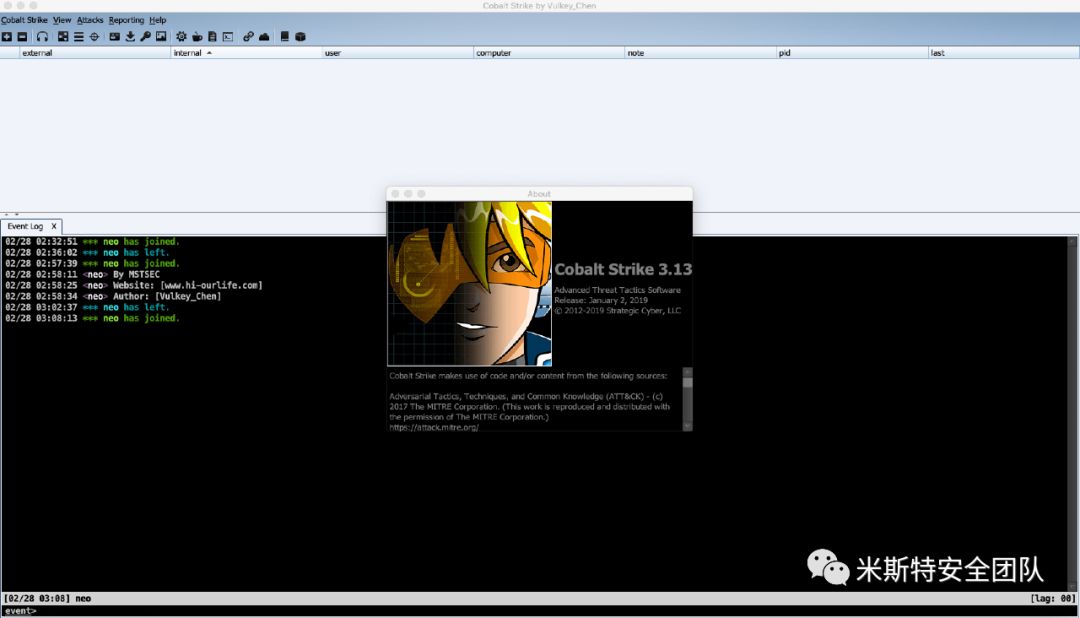
Task: Click the Connect to team server plus icon
Action: (7, 37)
